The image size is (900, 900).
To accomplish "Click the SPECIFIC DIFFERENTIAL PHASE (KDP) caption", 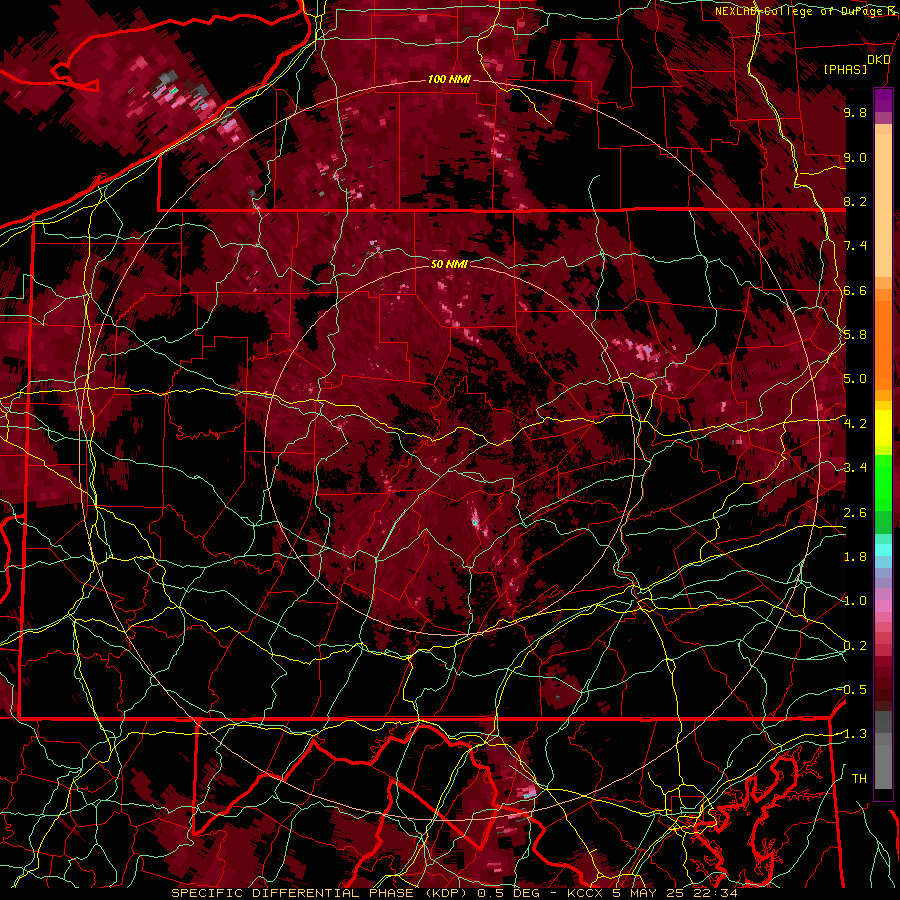I will [319, 893].
